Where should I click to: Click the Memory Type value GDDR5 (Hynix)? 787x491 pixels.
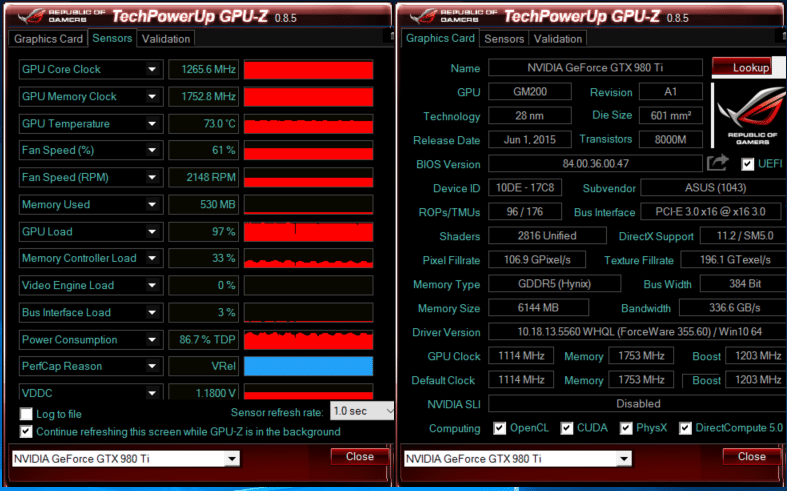click(555, 283)
